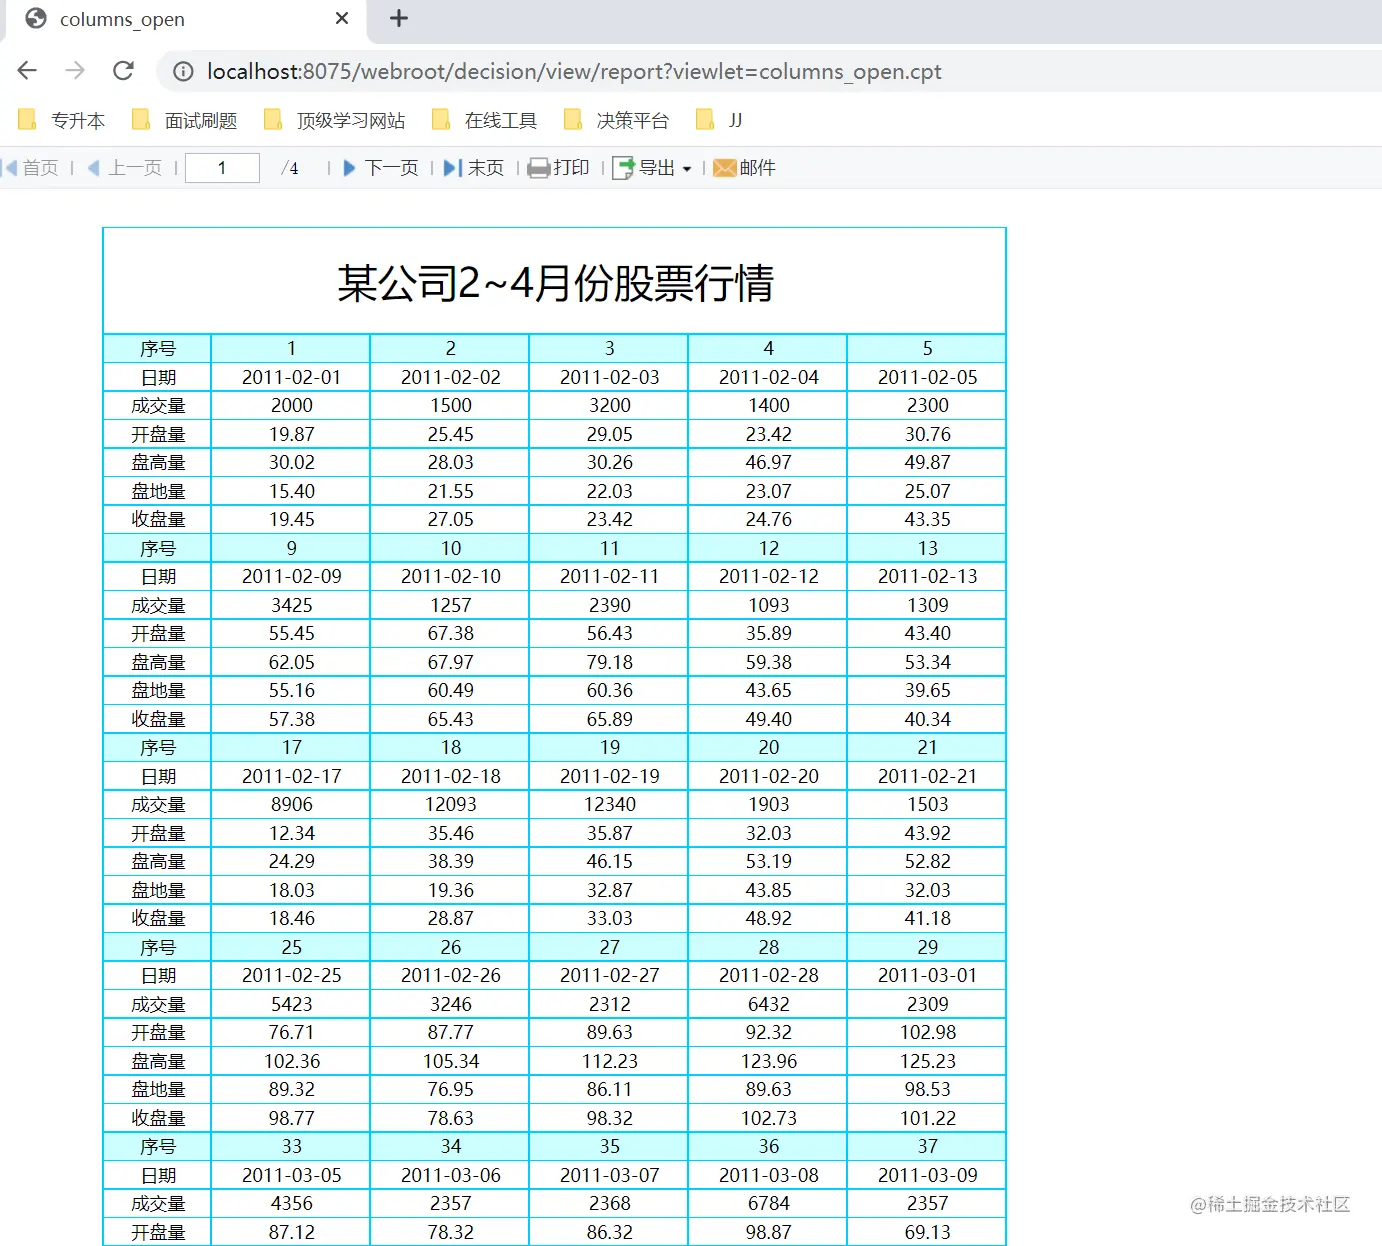Jump to last page (末页)
Viewport: 1382px width, 1246px height.
473,168
